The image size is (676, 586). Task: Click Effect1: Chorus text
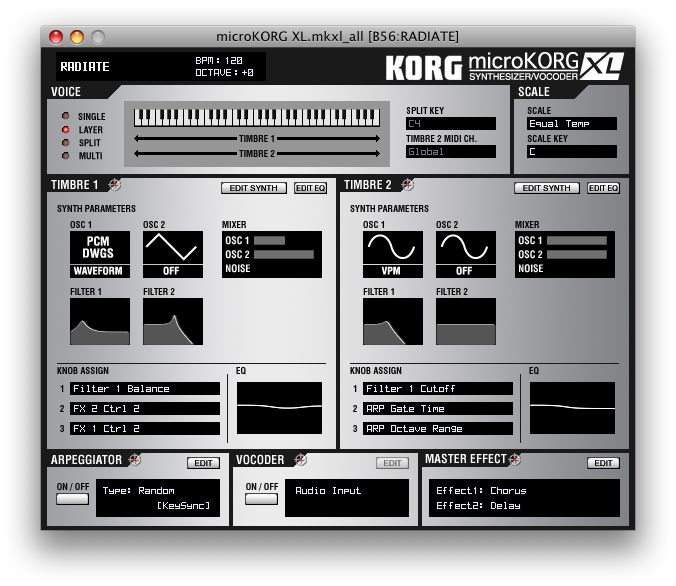[481, 491]
